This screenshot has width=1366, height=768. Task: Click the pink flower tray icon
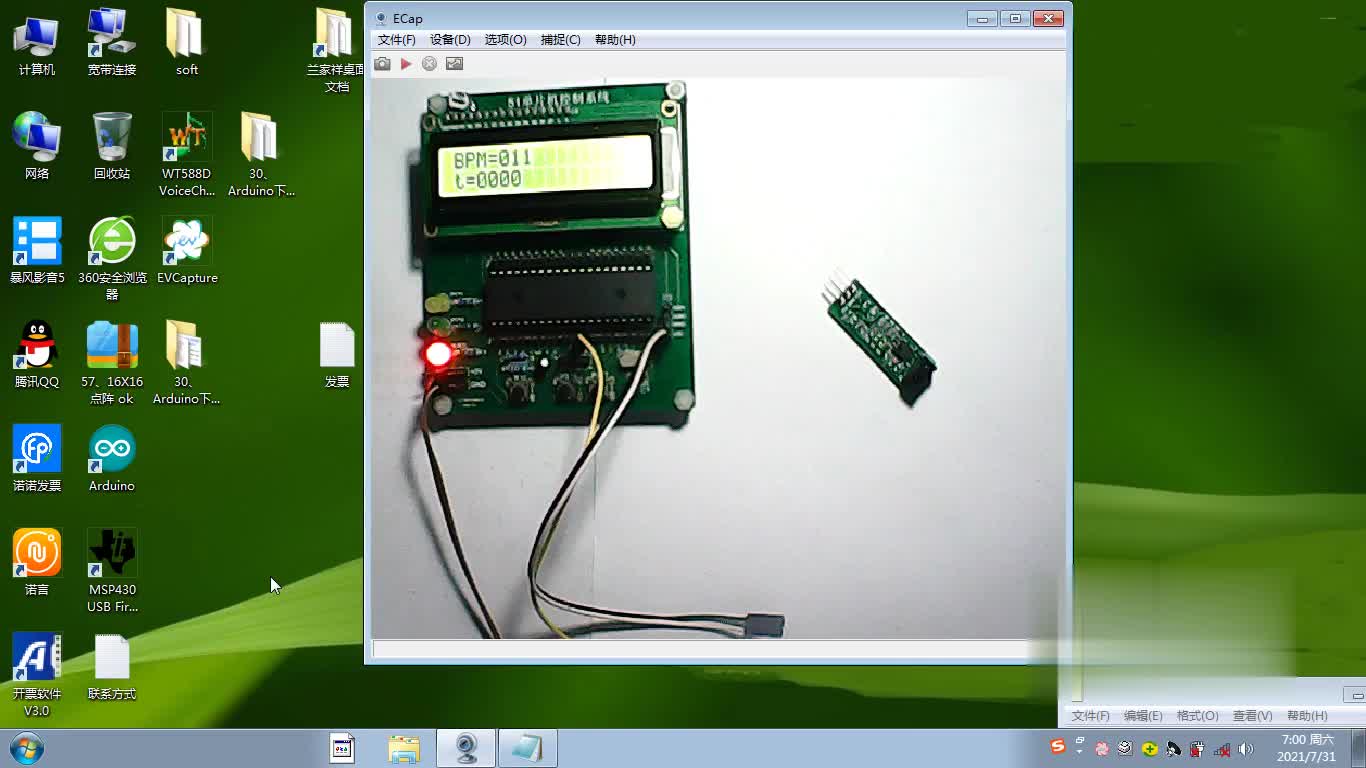tap(1102, 748)
